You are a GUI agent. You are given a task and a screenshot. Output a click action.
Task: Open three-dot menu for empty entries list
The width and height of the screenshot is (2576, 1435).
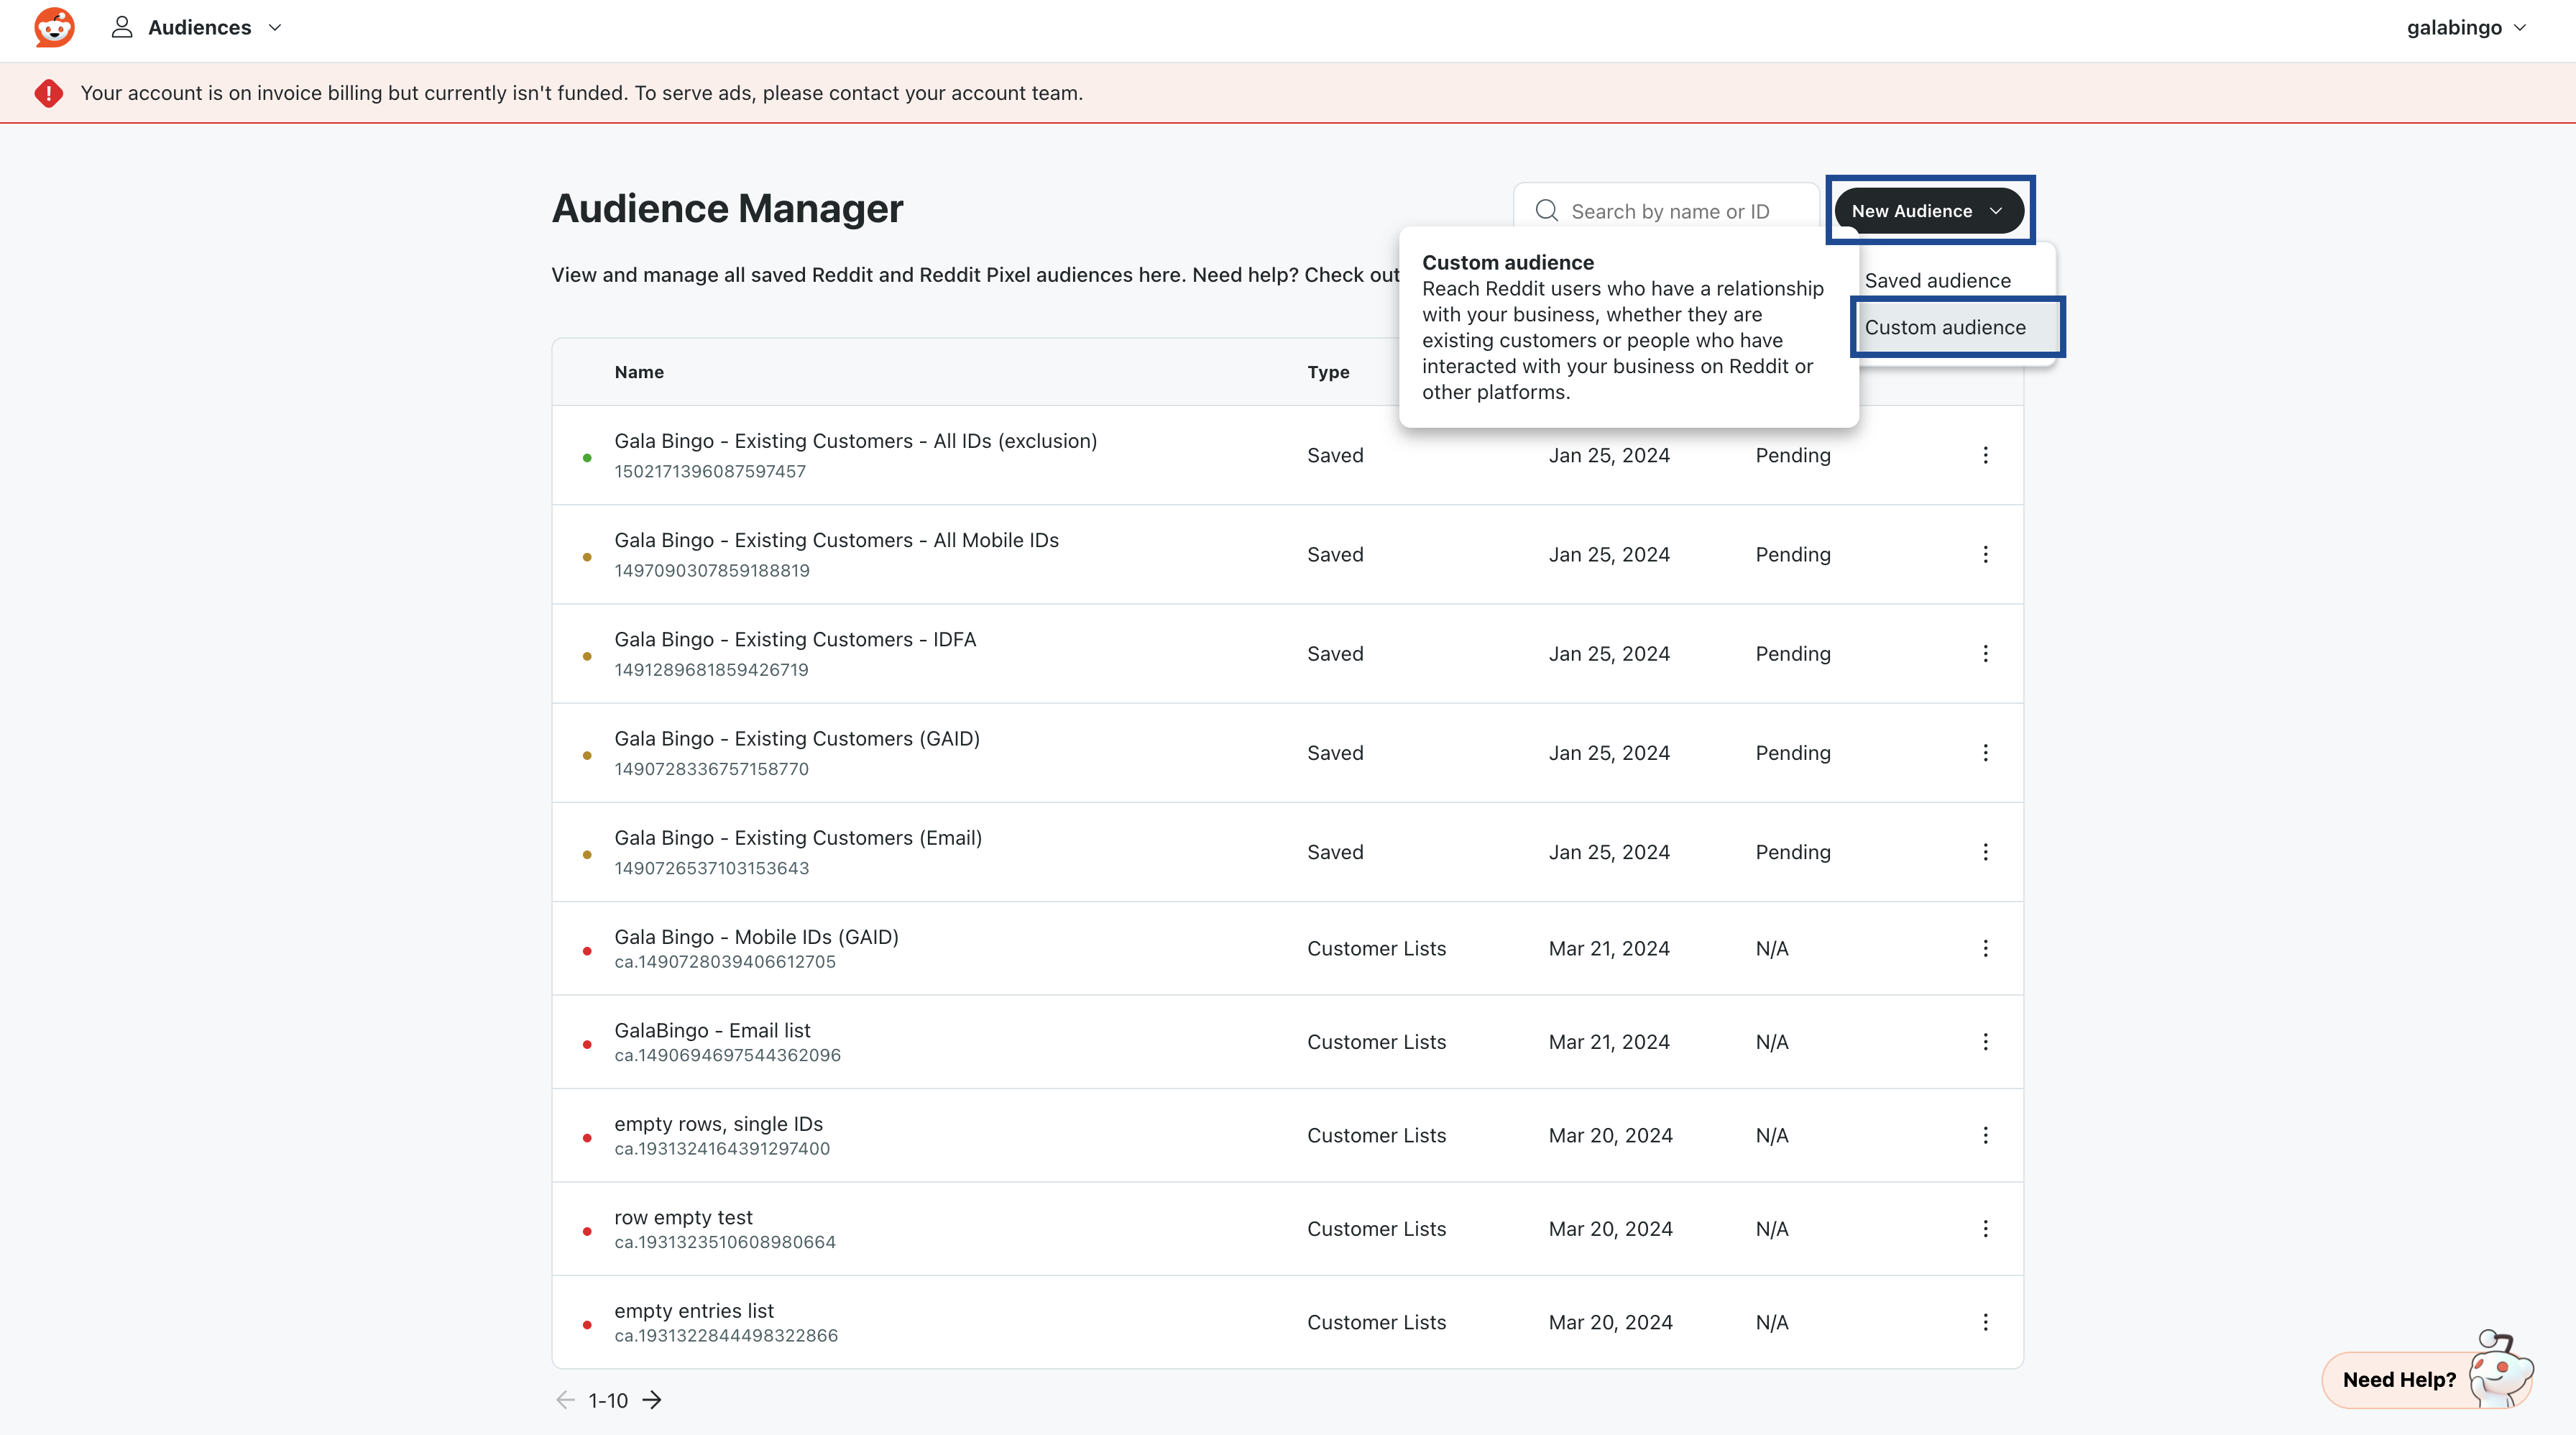coord(1985,1322)
